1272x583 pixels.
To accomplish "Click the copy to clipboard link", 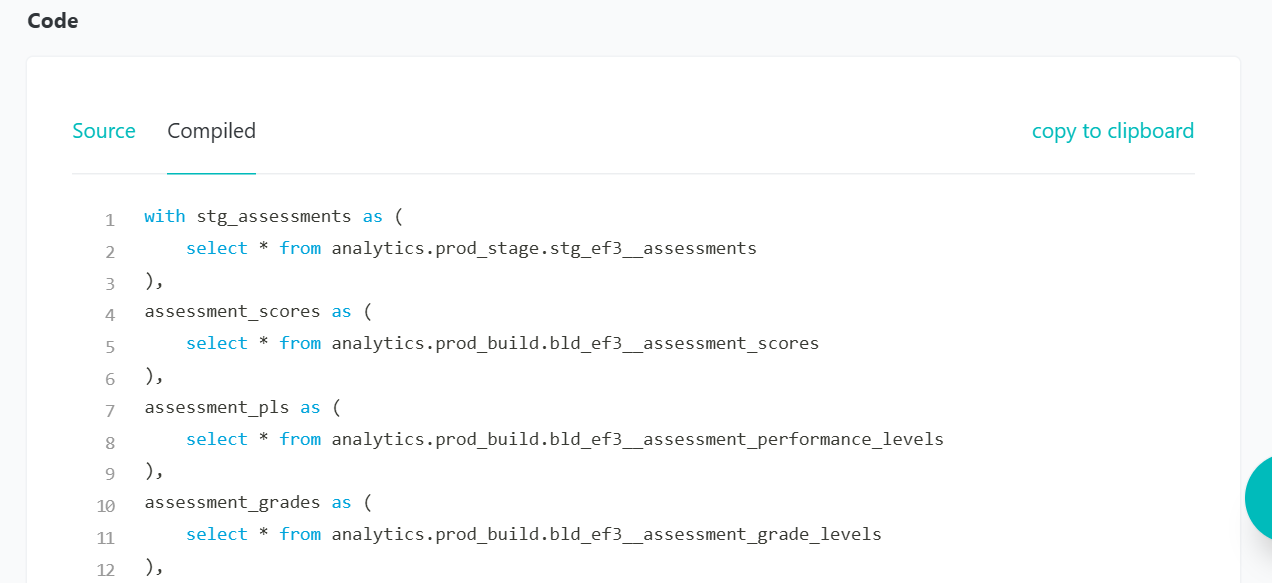I will tap(1112, 131).
